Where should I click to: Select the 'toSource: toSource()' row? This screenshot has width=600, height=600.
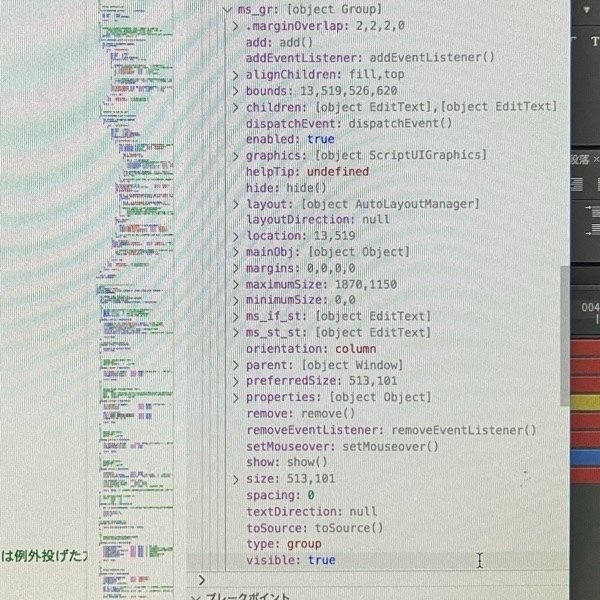click(315, 528)
